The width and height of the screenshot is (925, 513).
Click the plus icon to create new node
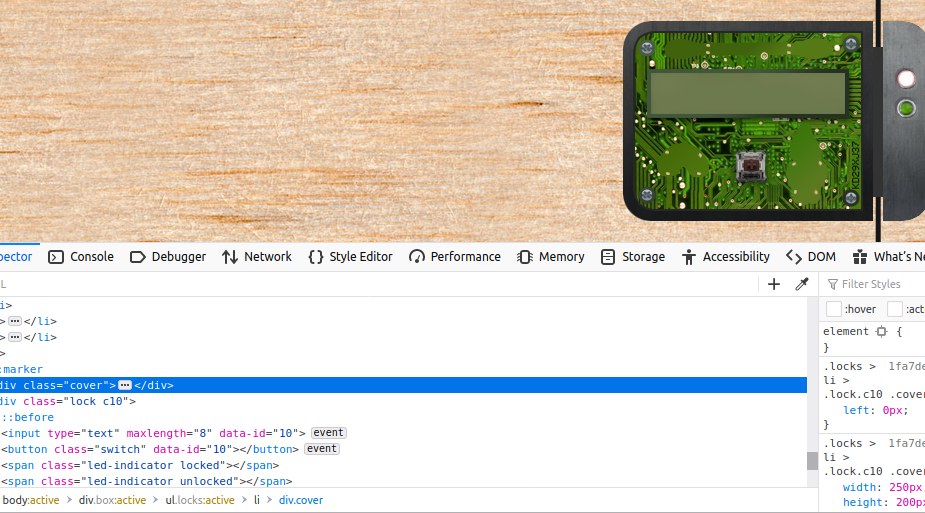click(774, 284)
